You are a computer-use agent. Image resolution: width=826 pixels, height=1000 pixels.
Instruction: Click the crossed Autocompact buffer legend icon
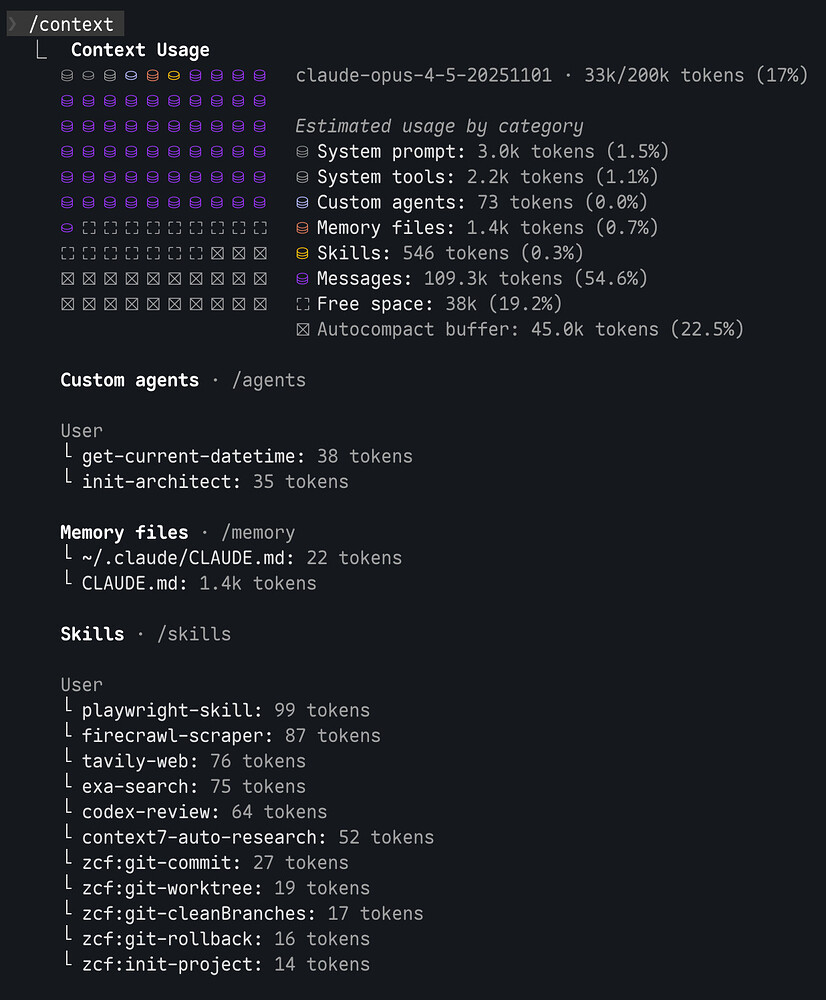[302, 330]
